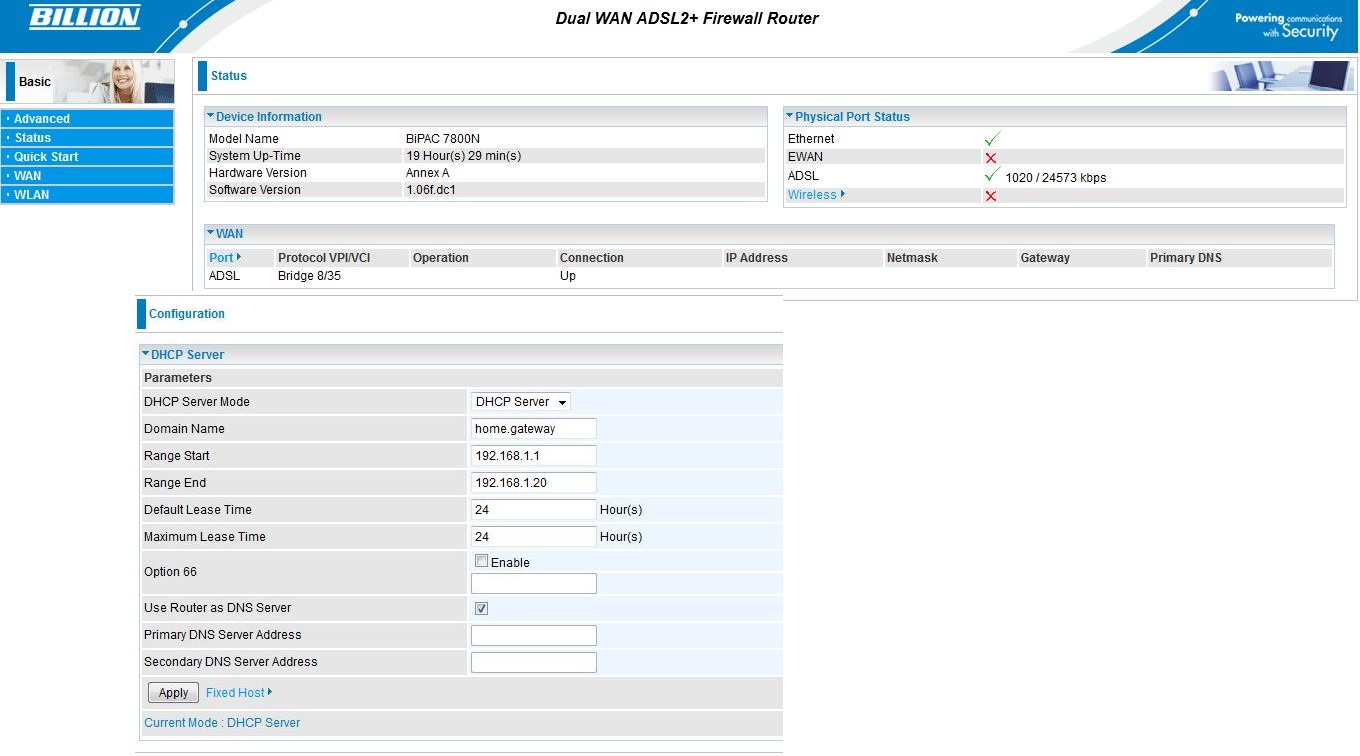Screen dimensions: 1360x756
Task: Click the Apply button
Action: tap(173, 693)
